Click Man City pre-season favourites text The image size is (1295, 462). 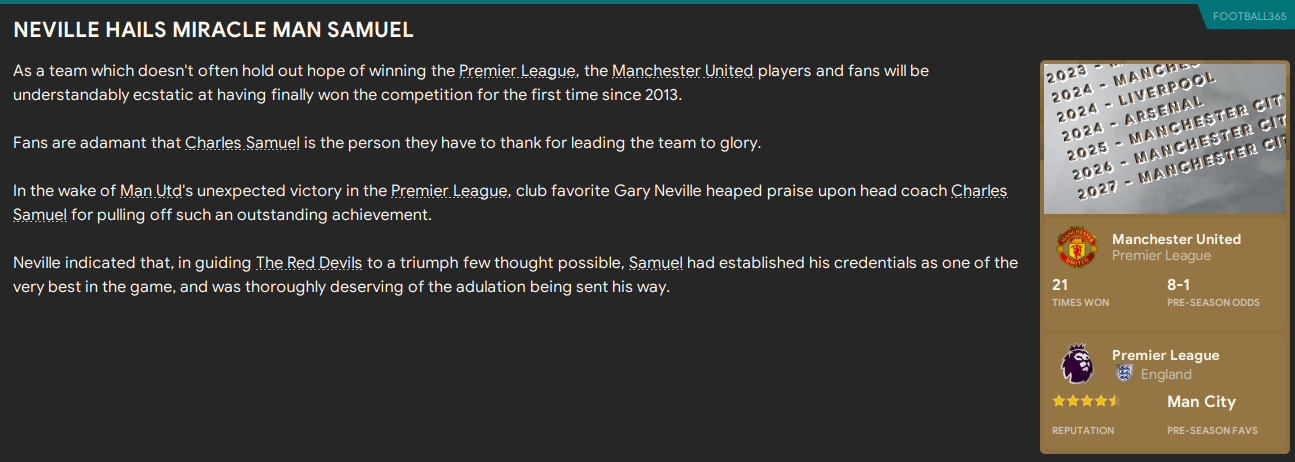click(1201, 402)
